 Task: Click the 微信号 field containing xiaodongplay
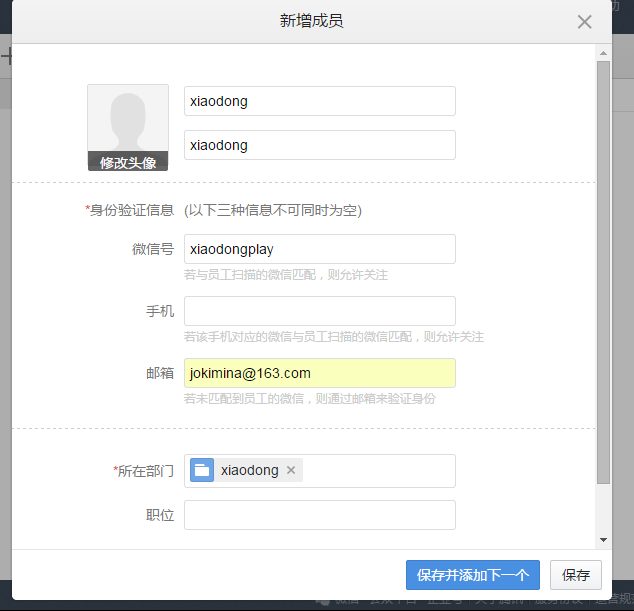[x=320, y=249]
